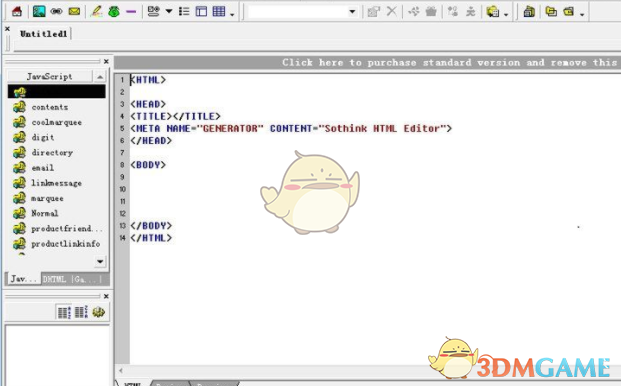Insert horizontal rule with purple line icon
Viewport: 621px width, 386px height.
pyautogui.click(x=131, y=11)
